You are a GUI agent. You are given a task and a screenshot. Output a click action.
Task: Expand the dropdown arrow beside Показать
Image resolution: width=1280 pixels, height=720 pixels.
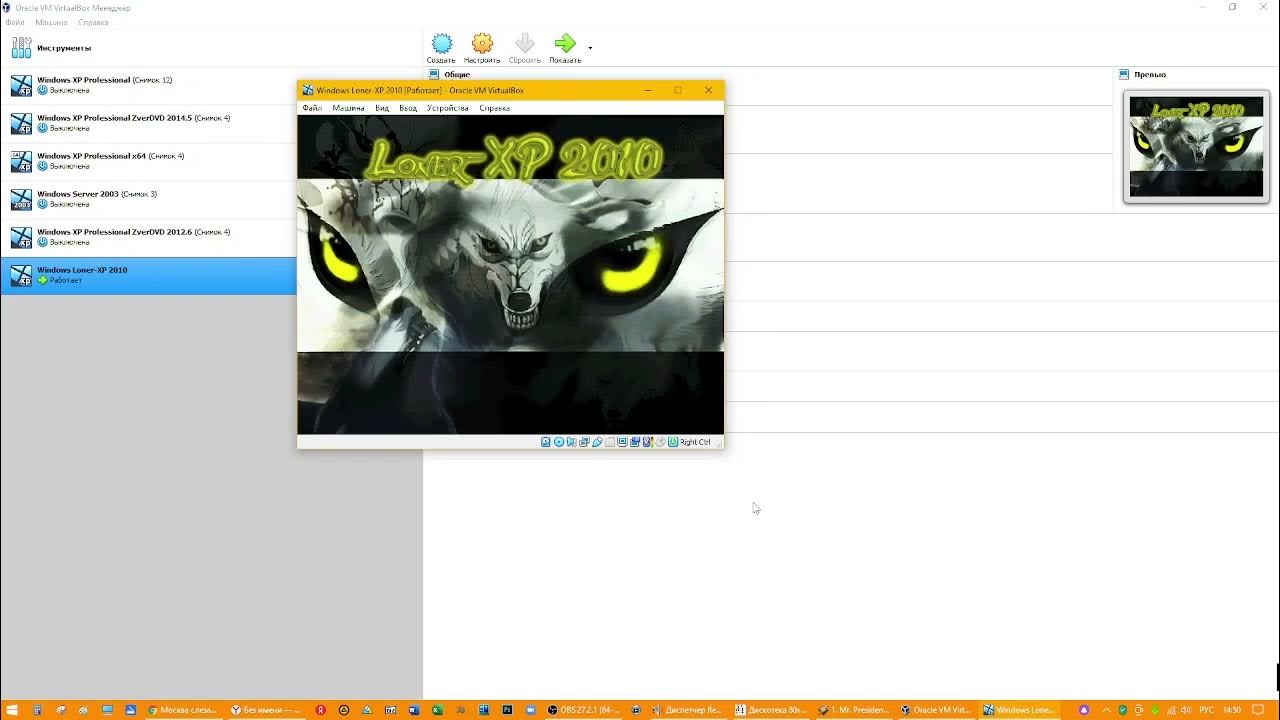(x=590, y=47)
